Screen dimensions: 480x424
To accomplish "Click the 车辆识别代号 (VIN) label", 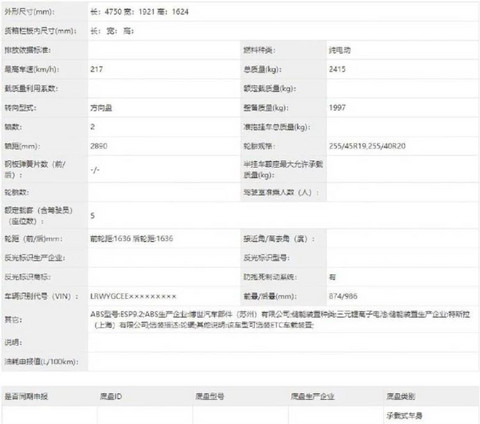I will coord(41,296).
